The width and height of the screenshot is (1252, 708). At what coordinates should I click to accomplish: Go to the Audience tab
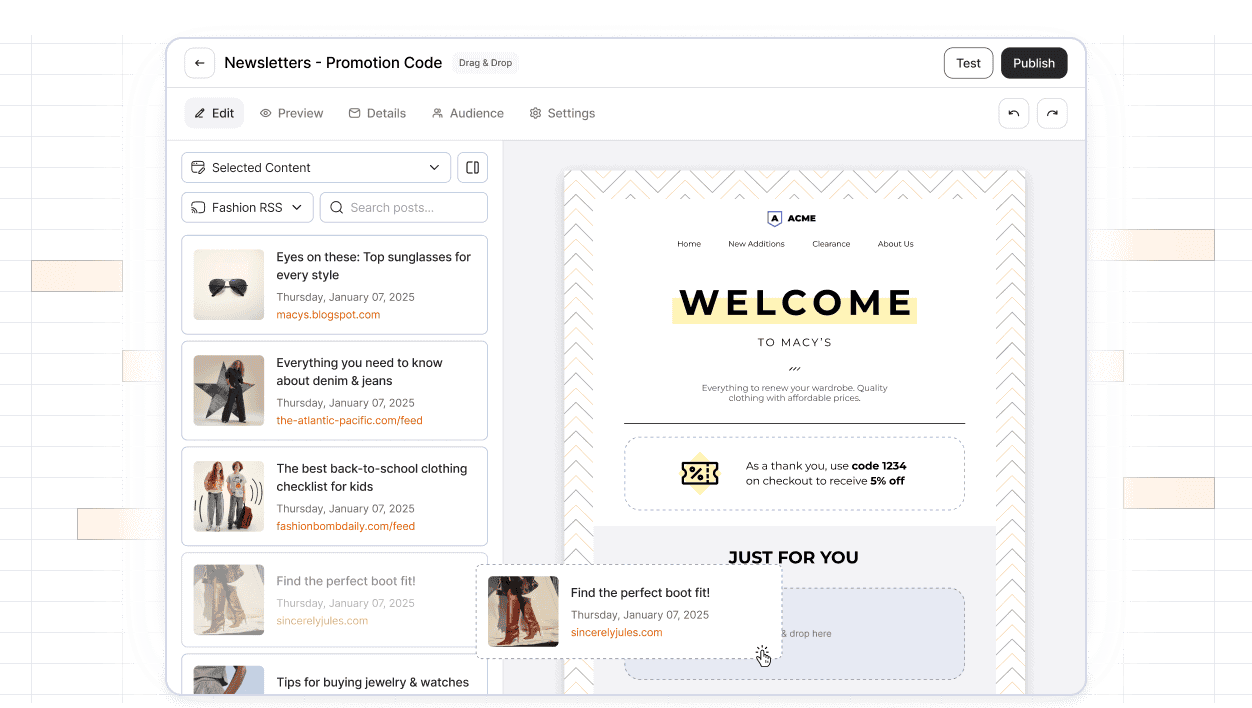tap(467, 113)
